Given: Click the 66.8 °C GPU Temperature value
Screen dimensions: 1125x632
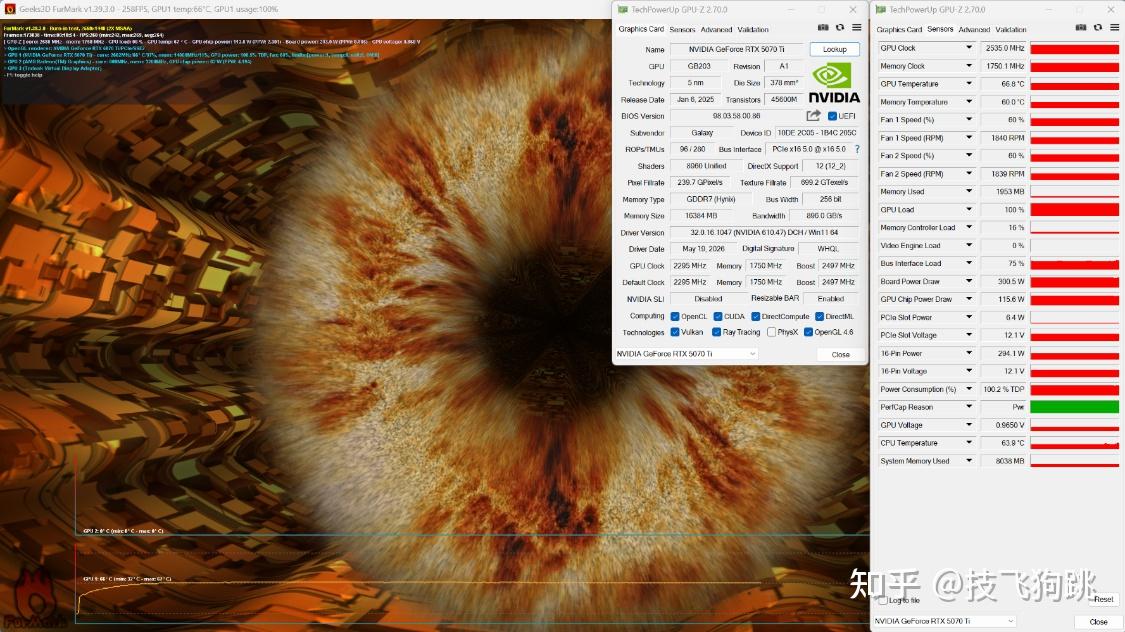Looking at the screenshot, I should tap(1004, 84).
